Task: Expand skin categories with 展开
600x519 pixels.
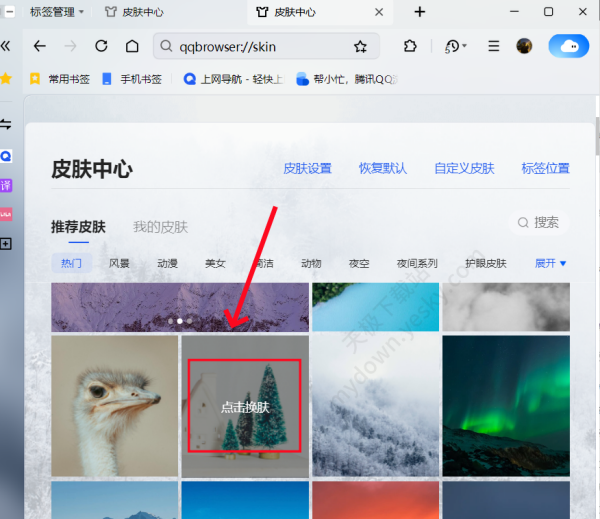Action: (x=551, y=263)
